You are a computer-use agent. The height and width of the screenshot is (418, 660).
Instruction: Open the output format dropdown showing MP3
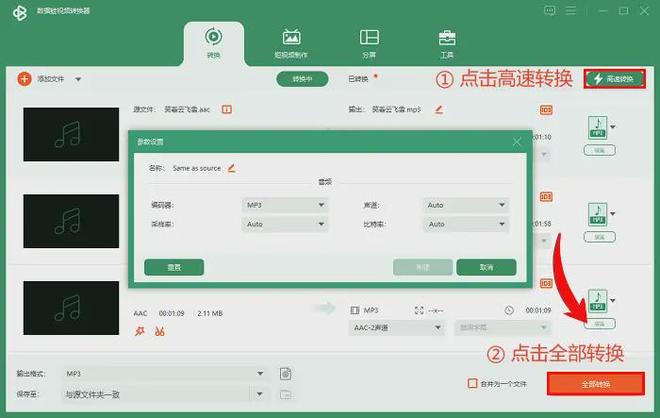point(165,373)
